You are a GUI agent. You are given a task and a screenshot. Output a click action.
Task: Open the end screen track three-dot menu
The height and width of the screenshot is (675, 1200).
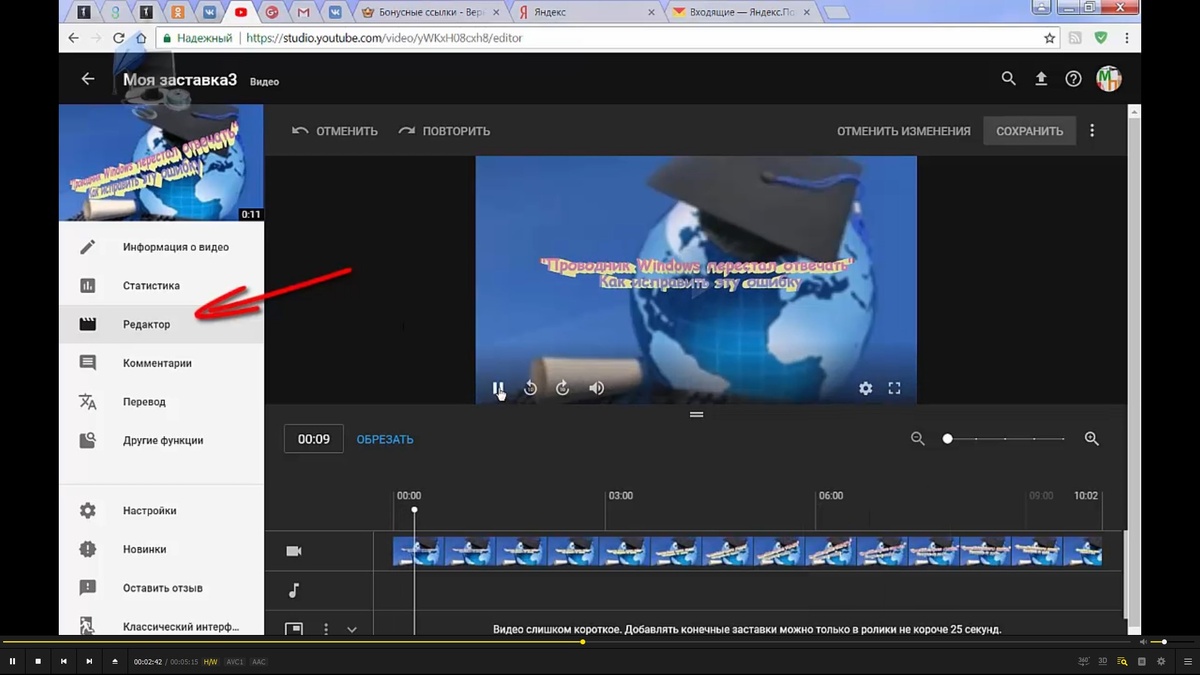326,629
